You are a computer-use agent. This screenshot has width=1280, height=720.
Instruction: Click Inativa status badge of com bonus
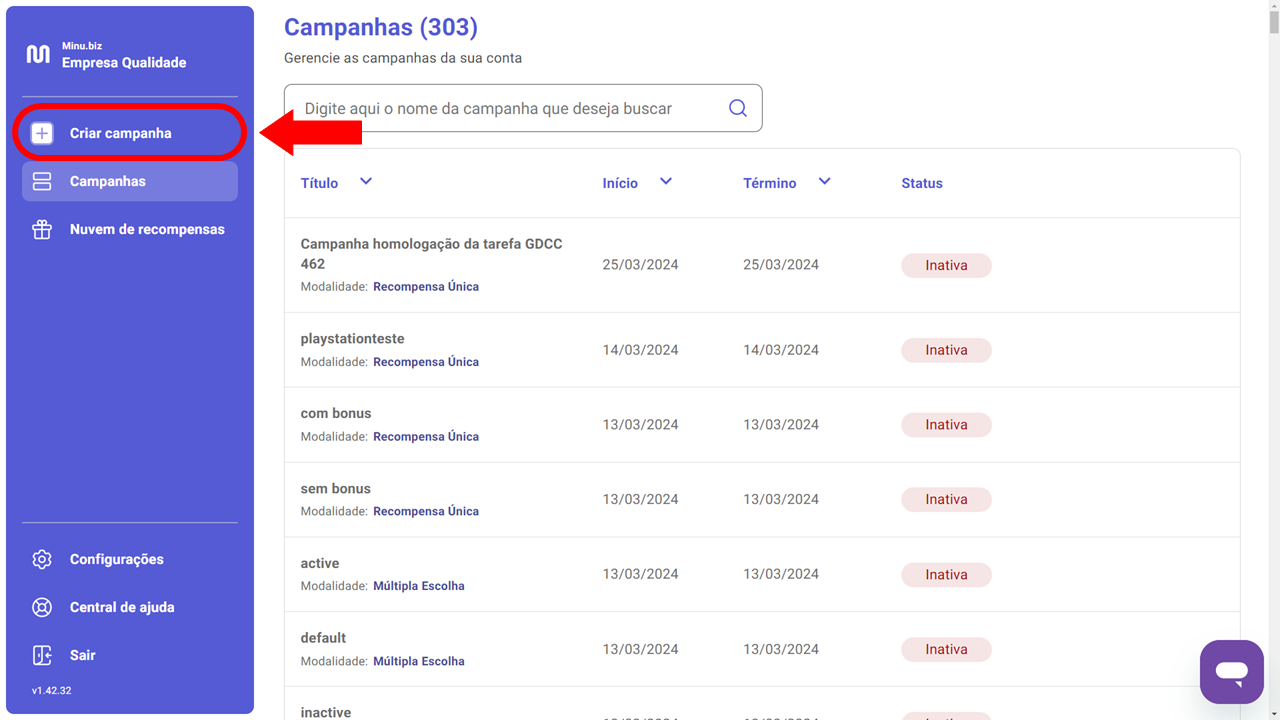946,425
